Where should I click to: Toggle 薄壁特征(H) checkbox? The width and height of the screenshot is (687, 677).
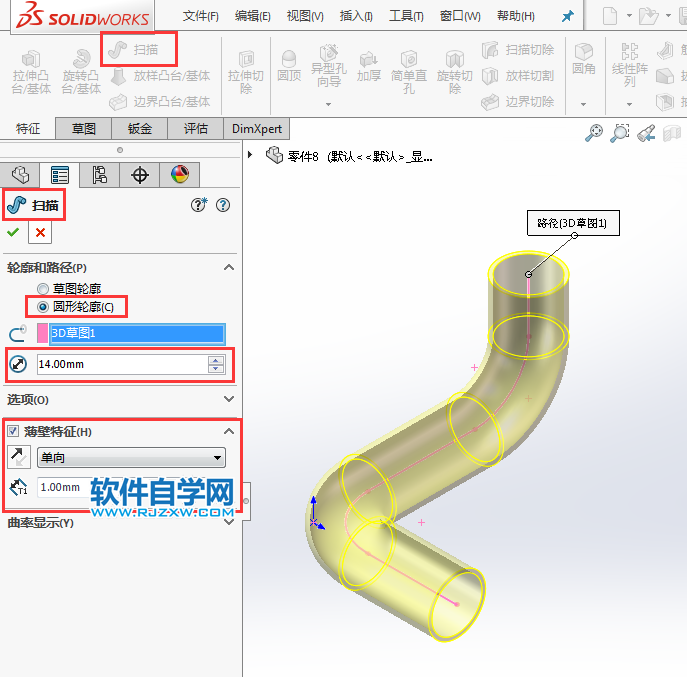point(13,431)
